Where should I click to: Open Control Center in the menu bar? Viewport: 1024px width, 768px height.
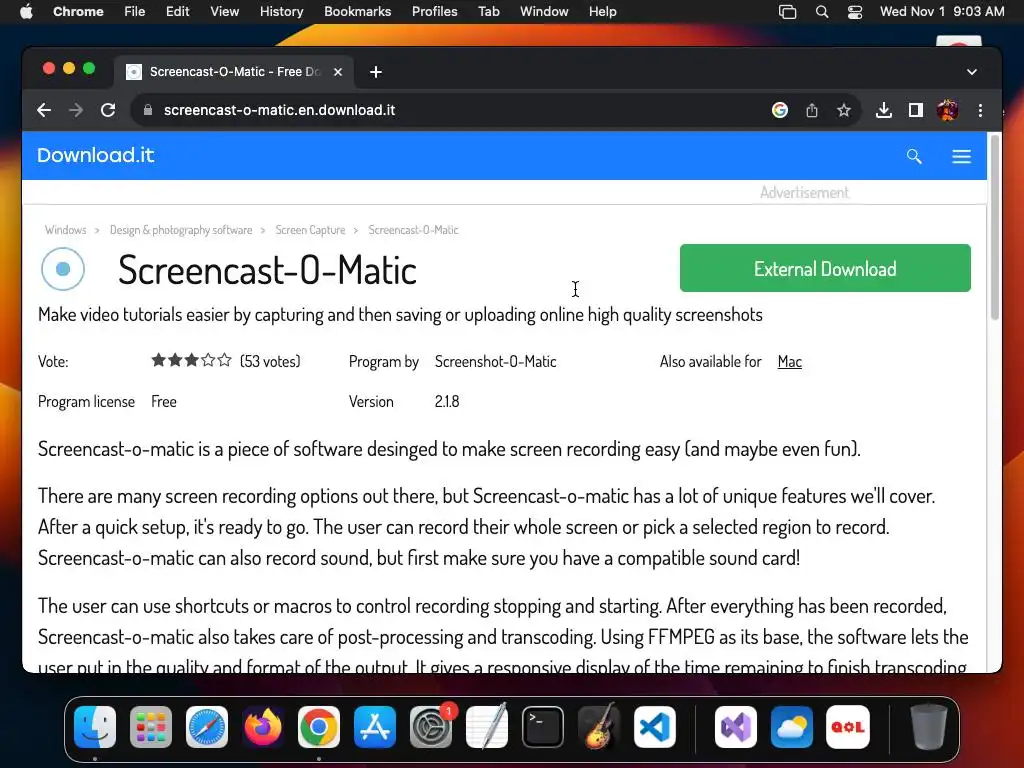coord(855,12)
